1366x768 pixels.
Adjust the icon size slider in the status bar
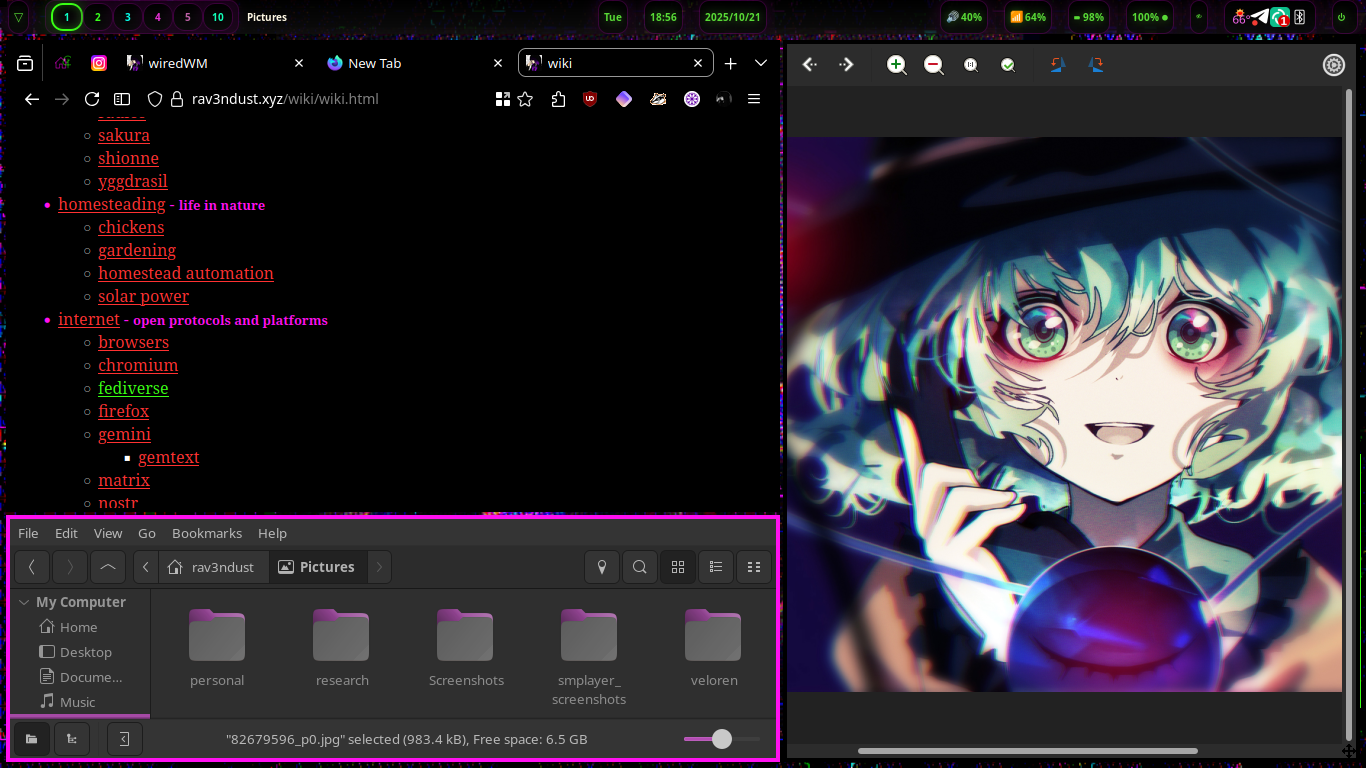click(722, 739)
